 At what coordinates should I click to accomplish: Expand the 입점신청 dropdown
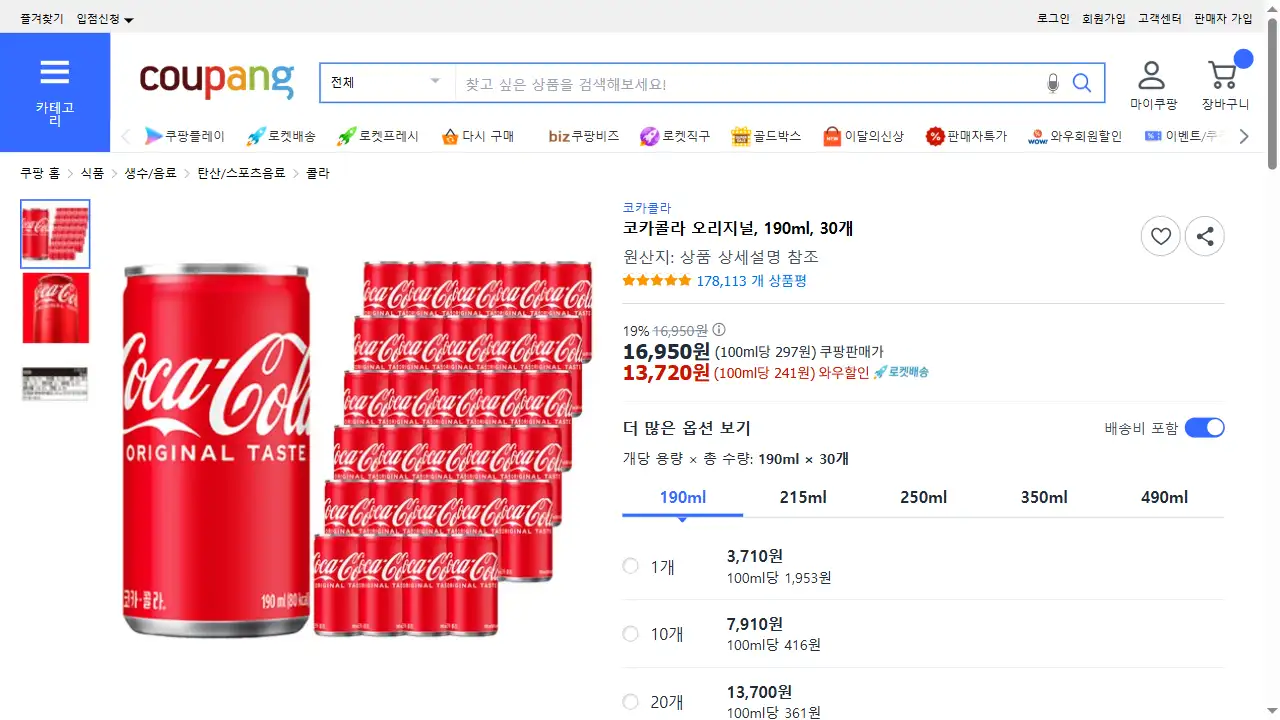coord(105,19)
